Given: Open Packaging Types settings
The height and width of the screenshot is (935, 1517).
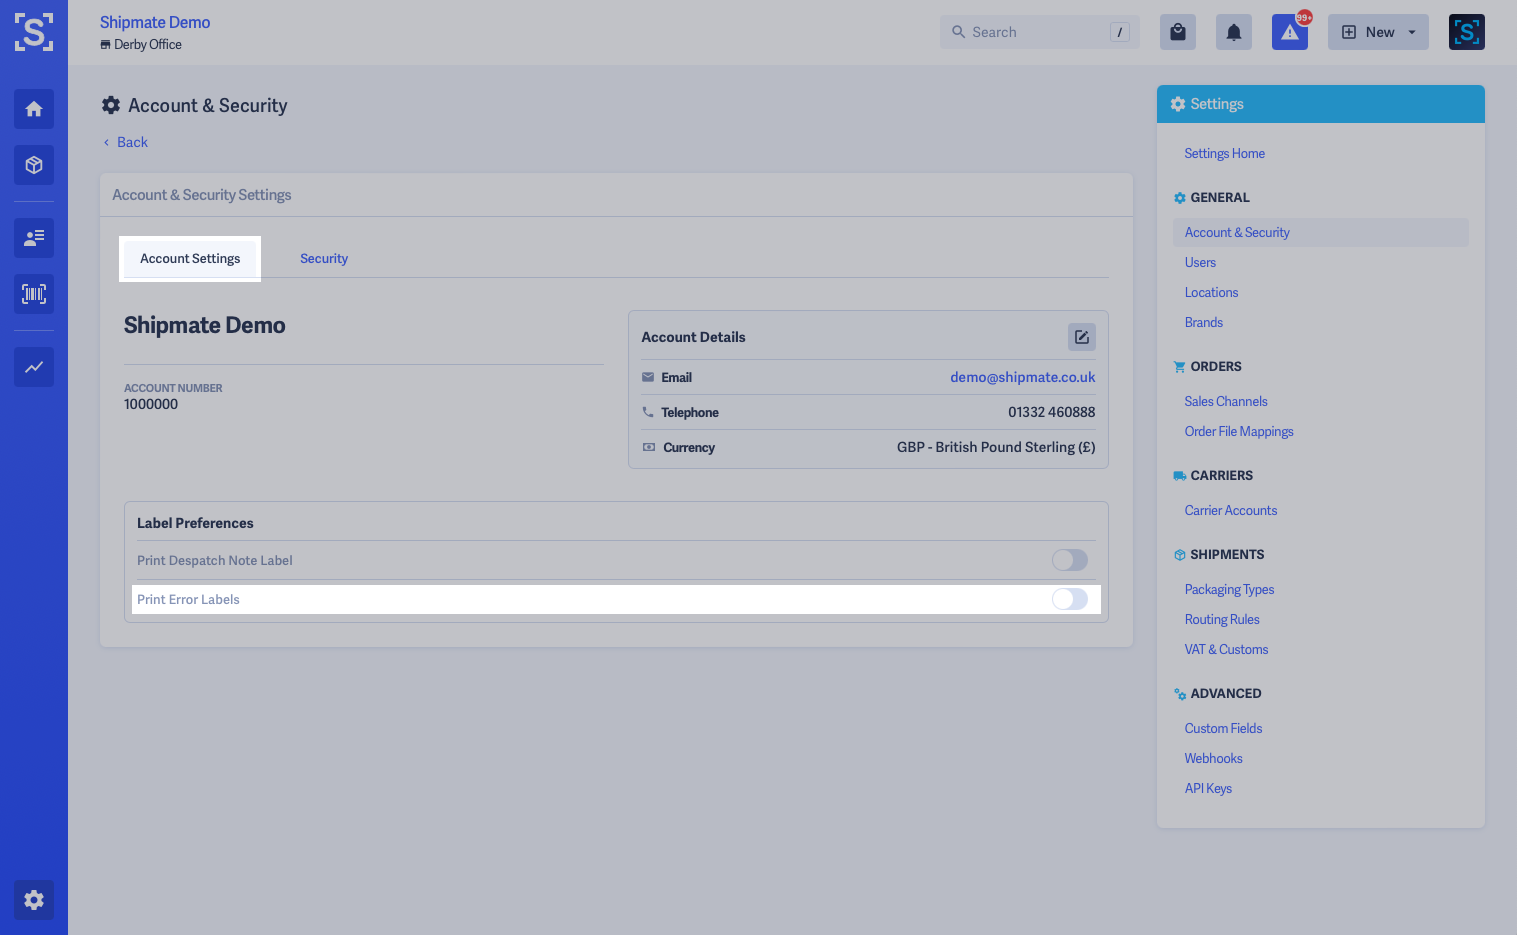Looking at the screenshot, I should [1229, 589].
